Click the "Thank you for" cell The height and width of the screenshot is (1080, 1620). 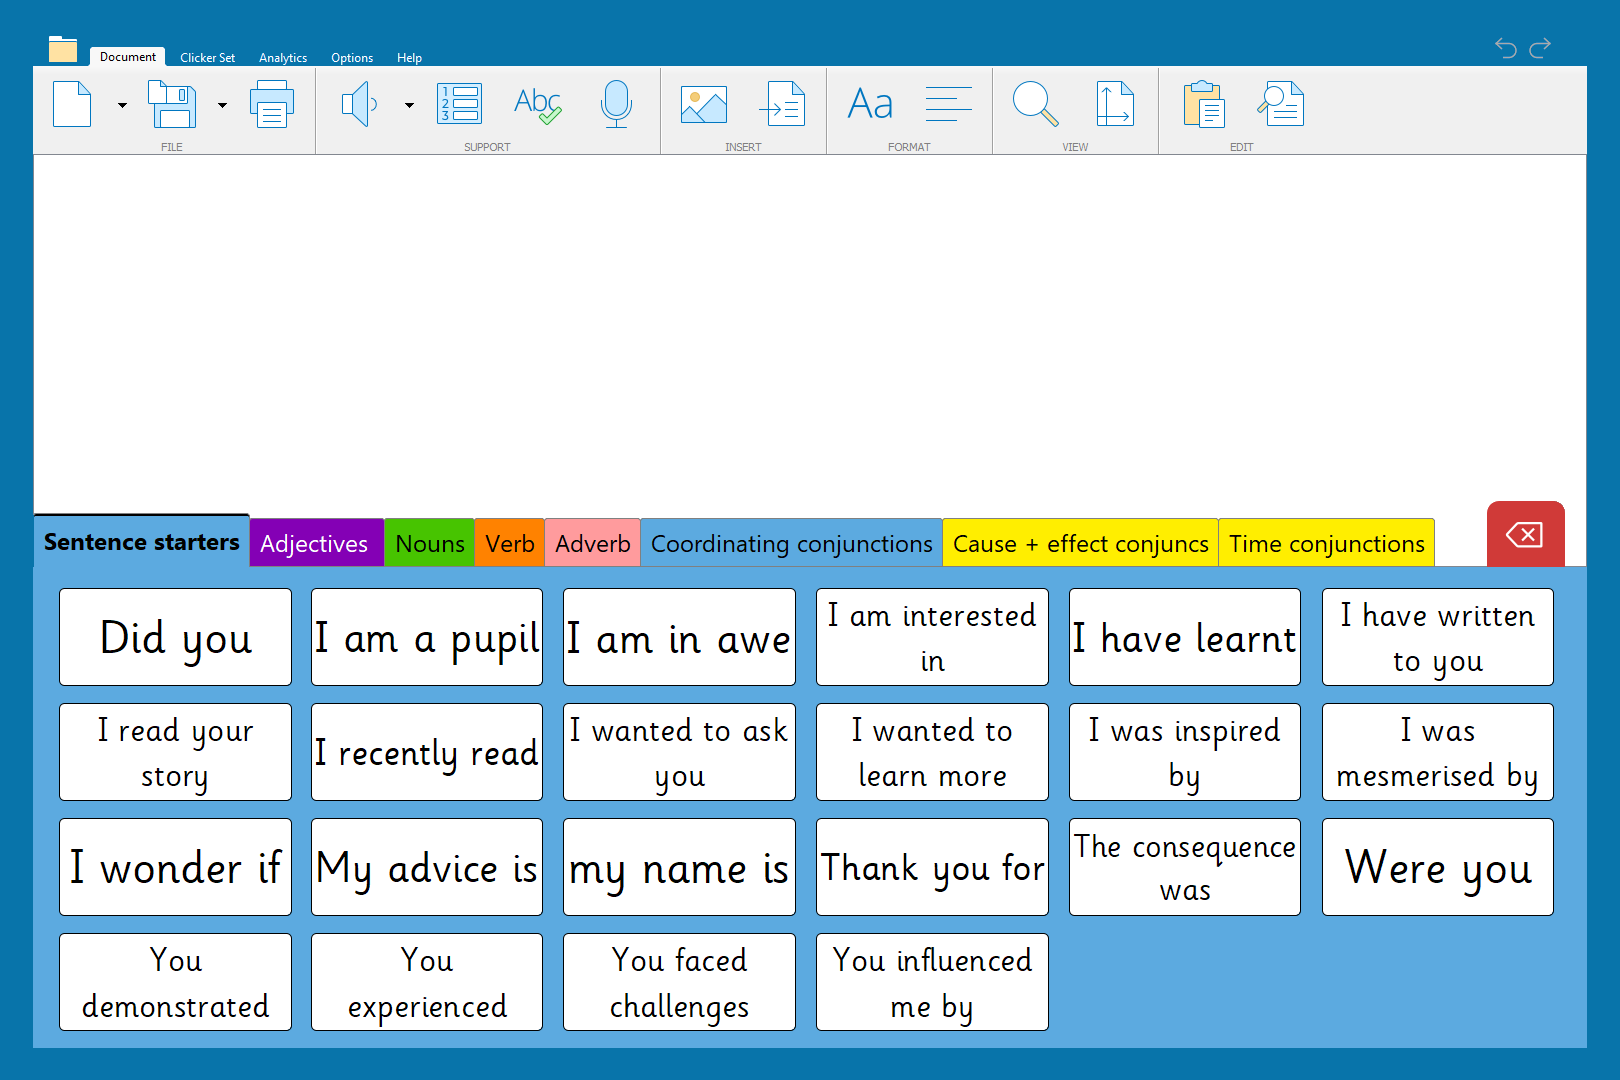pyautogui.click(x=932, y=867)
